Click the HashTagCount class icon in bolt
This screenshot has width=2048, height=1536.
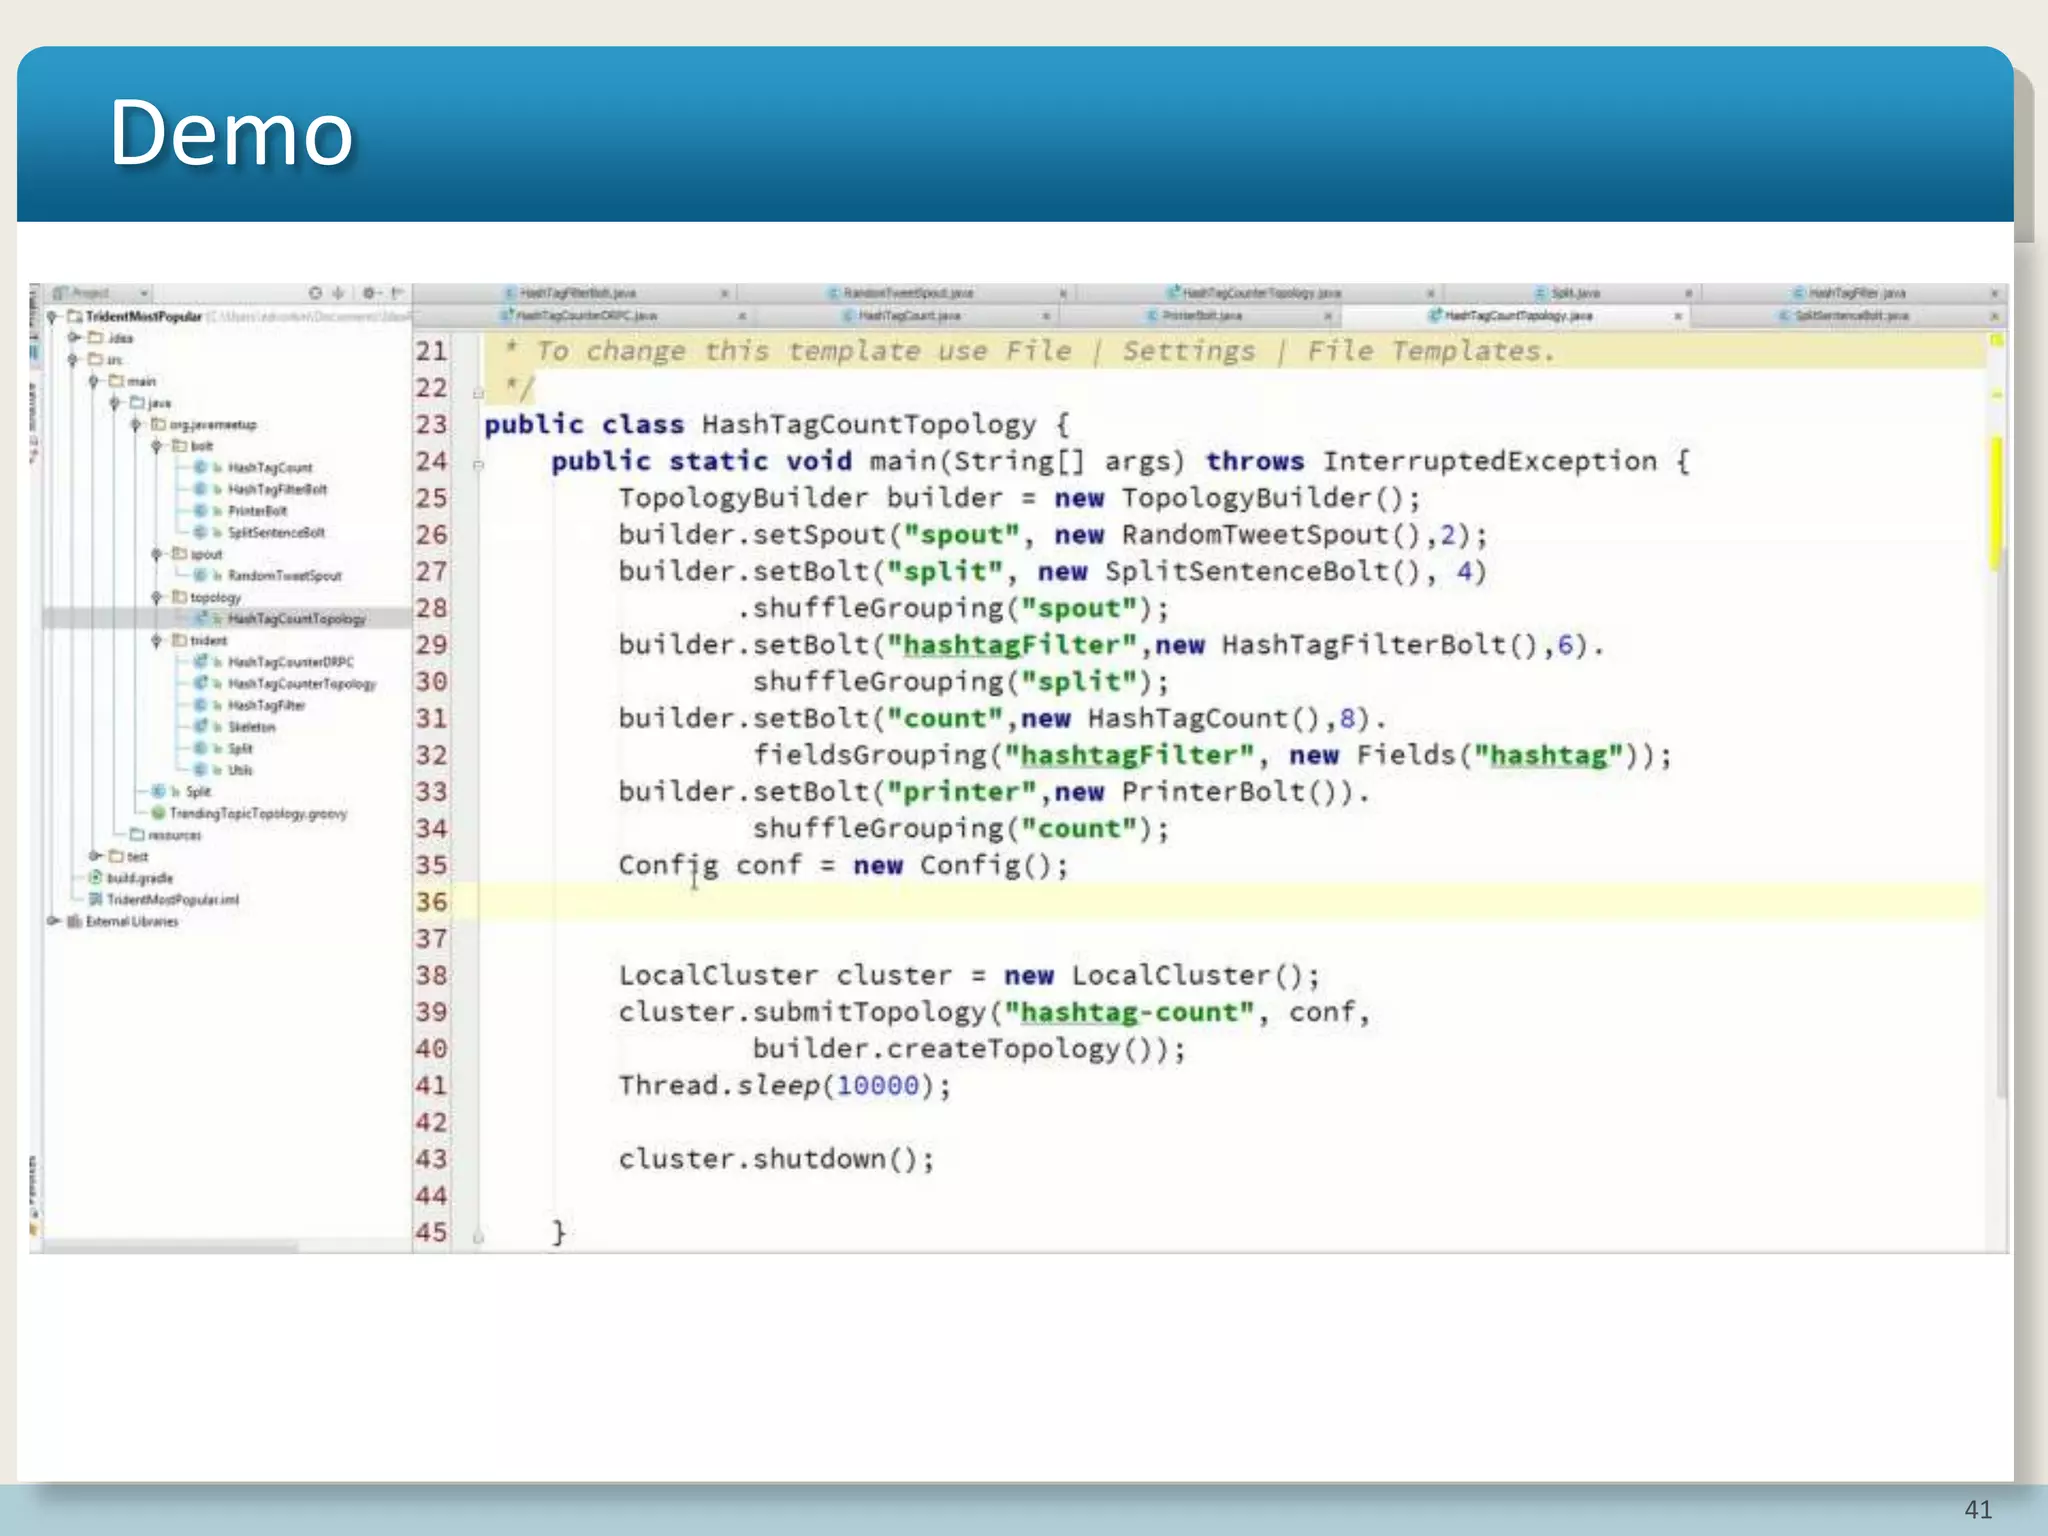point(200,467)
